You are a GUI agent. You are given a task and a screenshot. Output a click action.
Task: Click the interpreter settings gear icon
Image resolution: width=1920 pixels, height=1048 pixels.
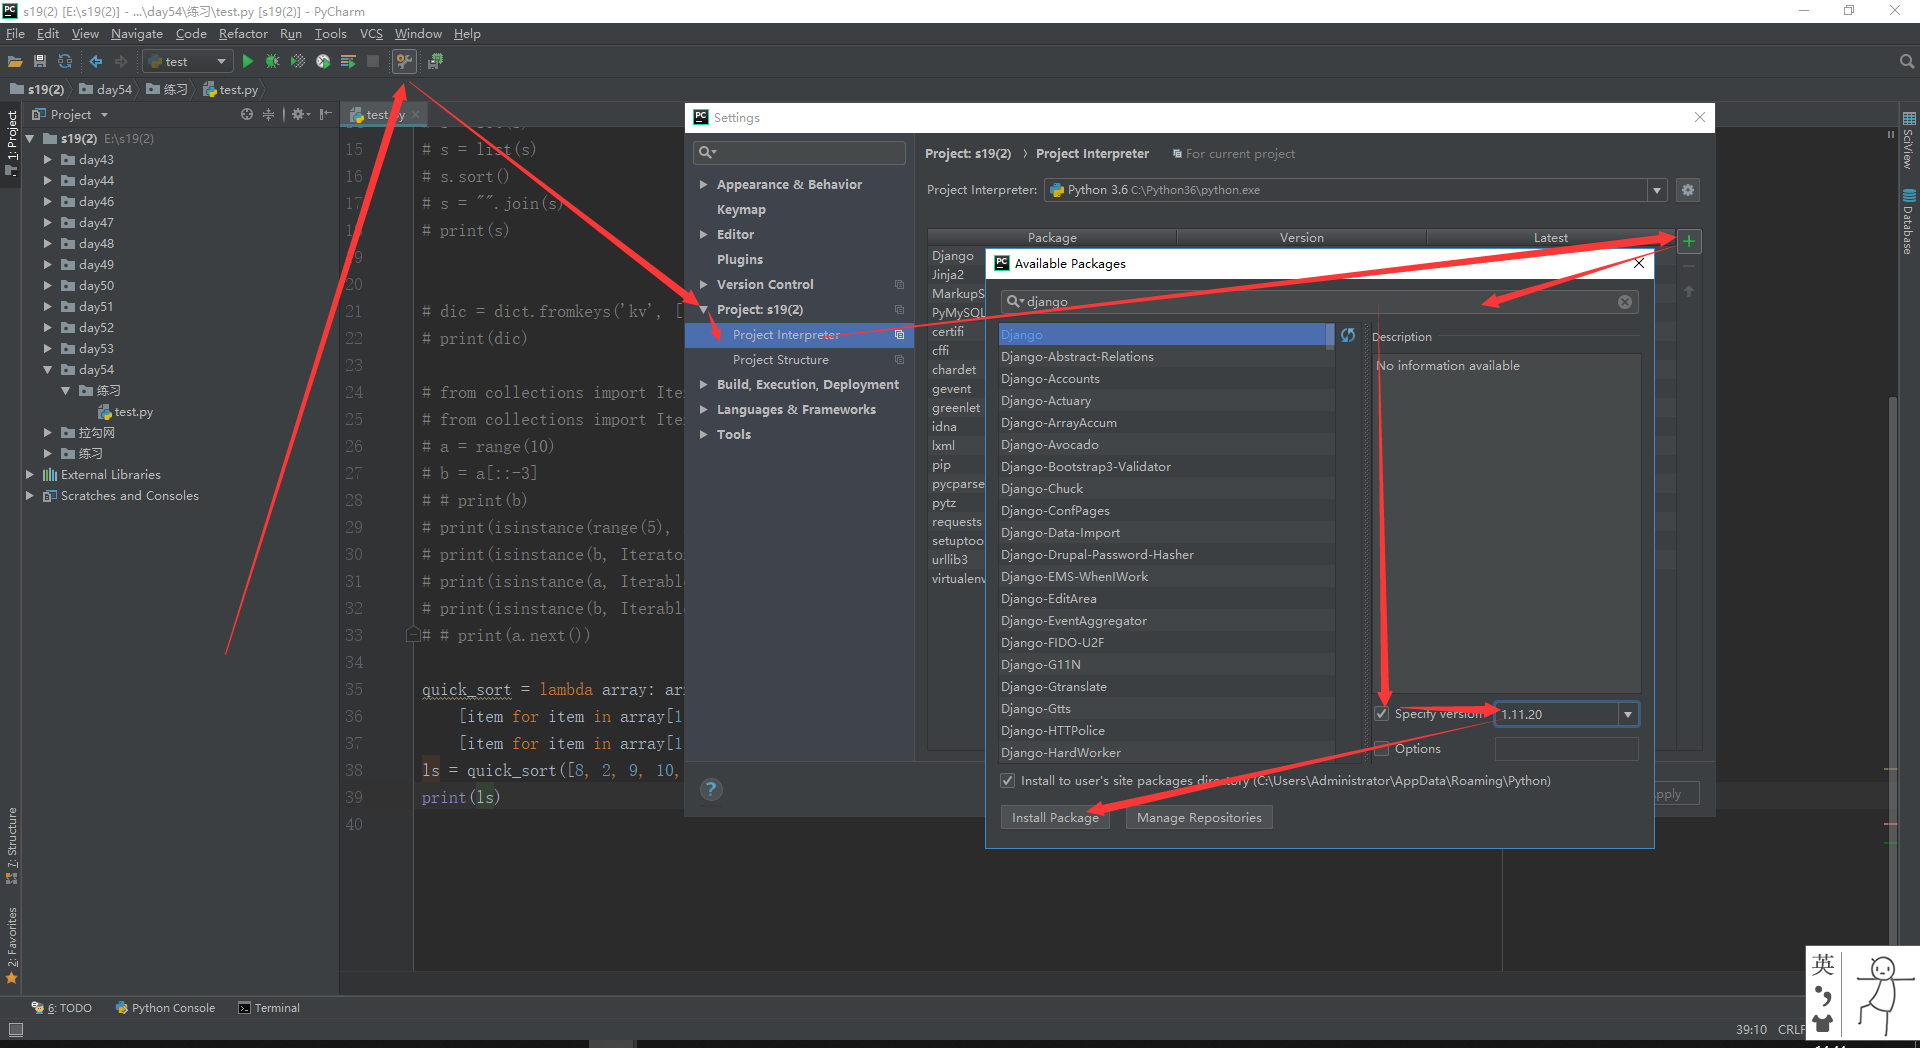tap(1688, 190)
